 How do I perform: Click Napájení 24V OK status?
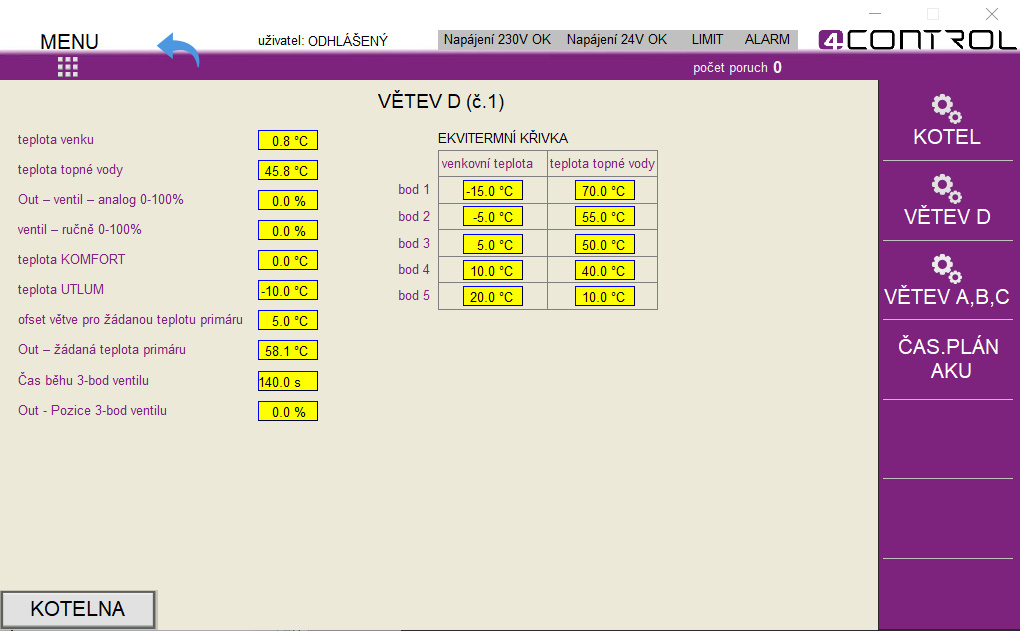coord(617,40)
